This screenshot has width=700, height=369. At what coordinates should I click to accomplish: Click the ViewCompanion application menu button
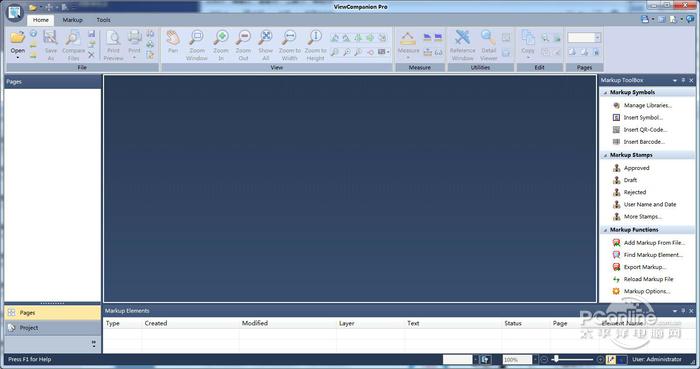(15, 12)
